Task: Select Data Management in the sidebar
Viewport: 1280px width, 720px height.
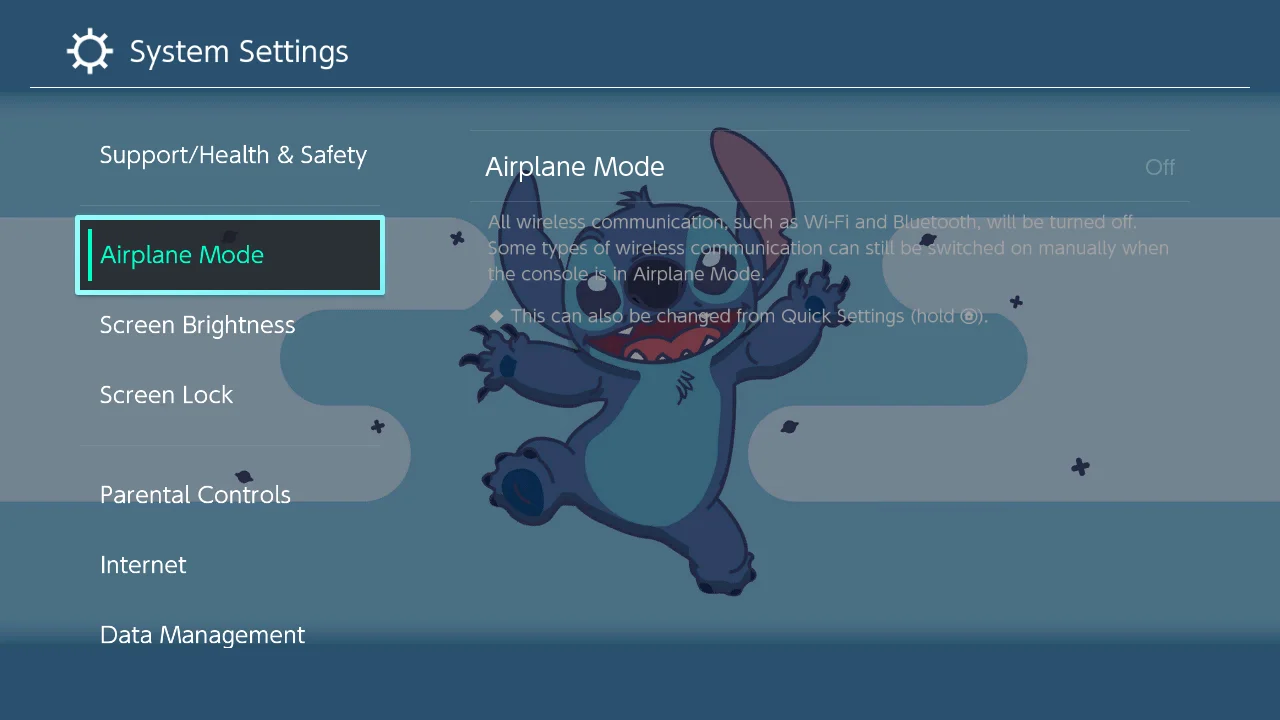Action: [202, 634]
